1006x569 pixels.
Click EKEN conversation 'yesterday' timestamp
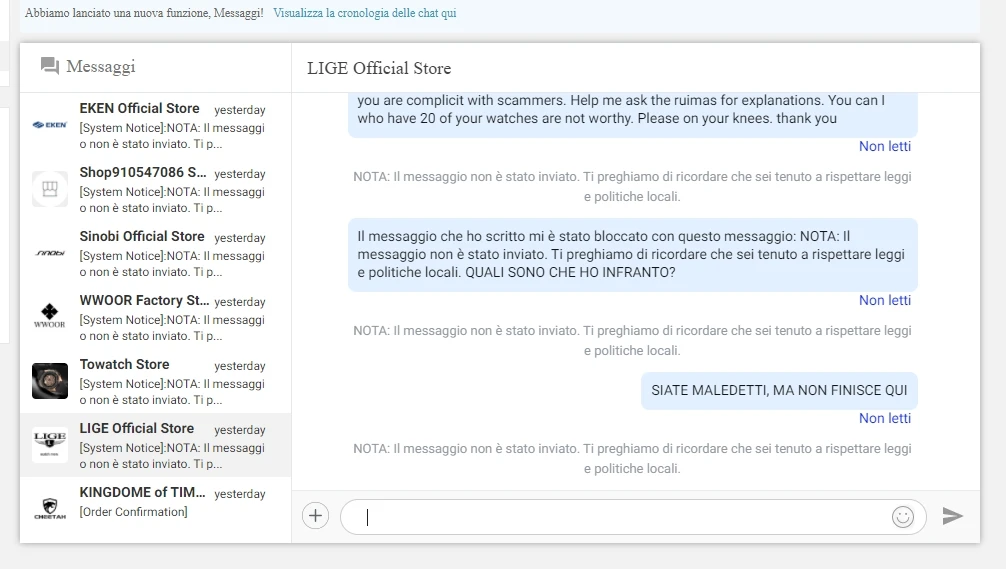[239, 110]
